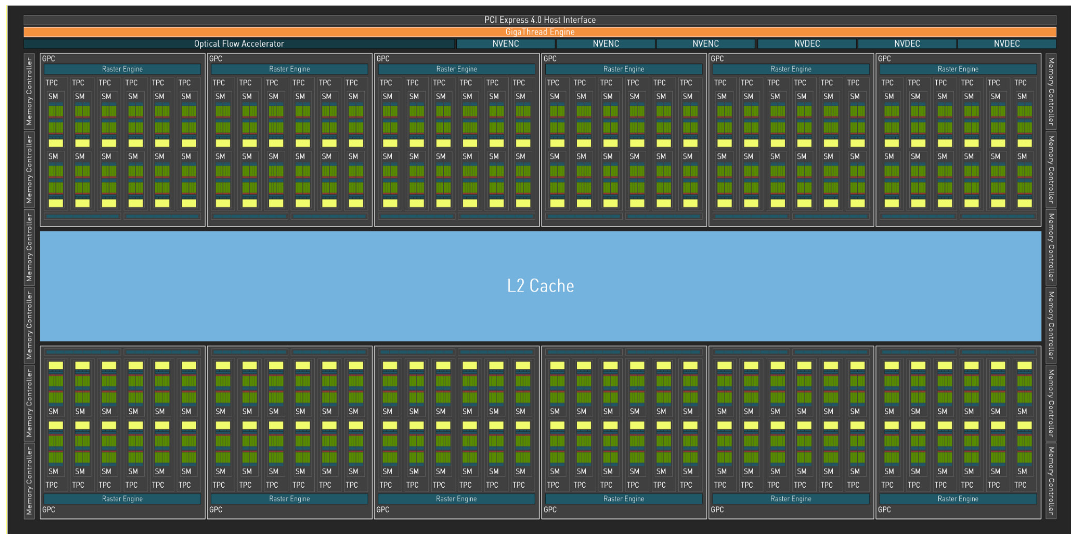
Task: Click Raster Engine in bottom-right GPC
Action: 957,498
